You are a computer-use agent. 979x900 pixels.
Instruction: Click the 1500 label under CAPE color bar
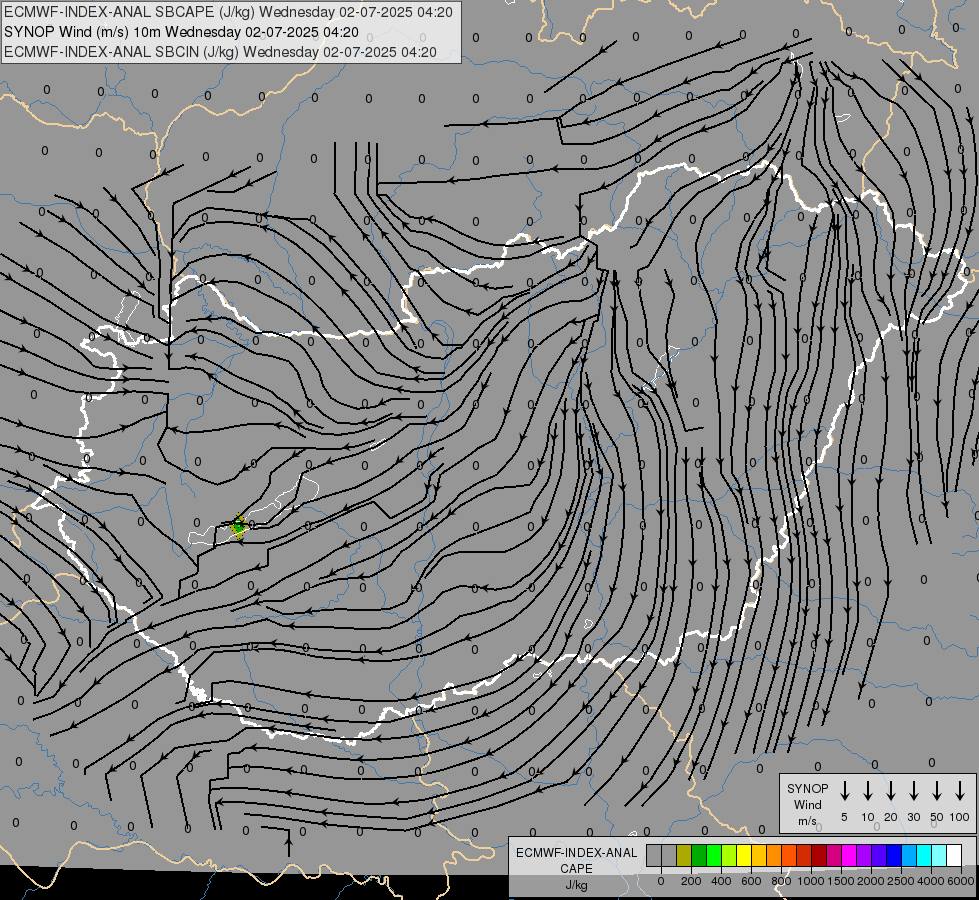841,881
